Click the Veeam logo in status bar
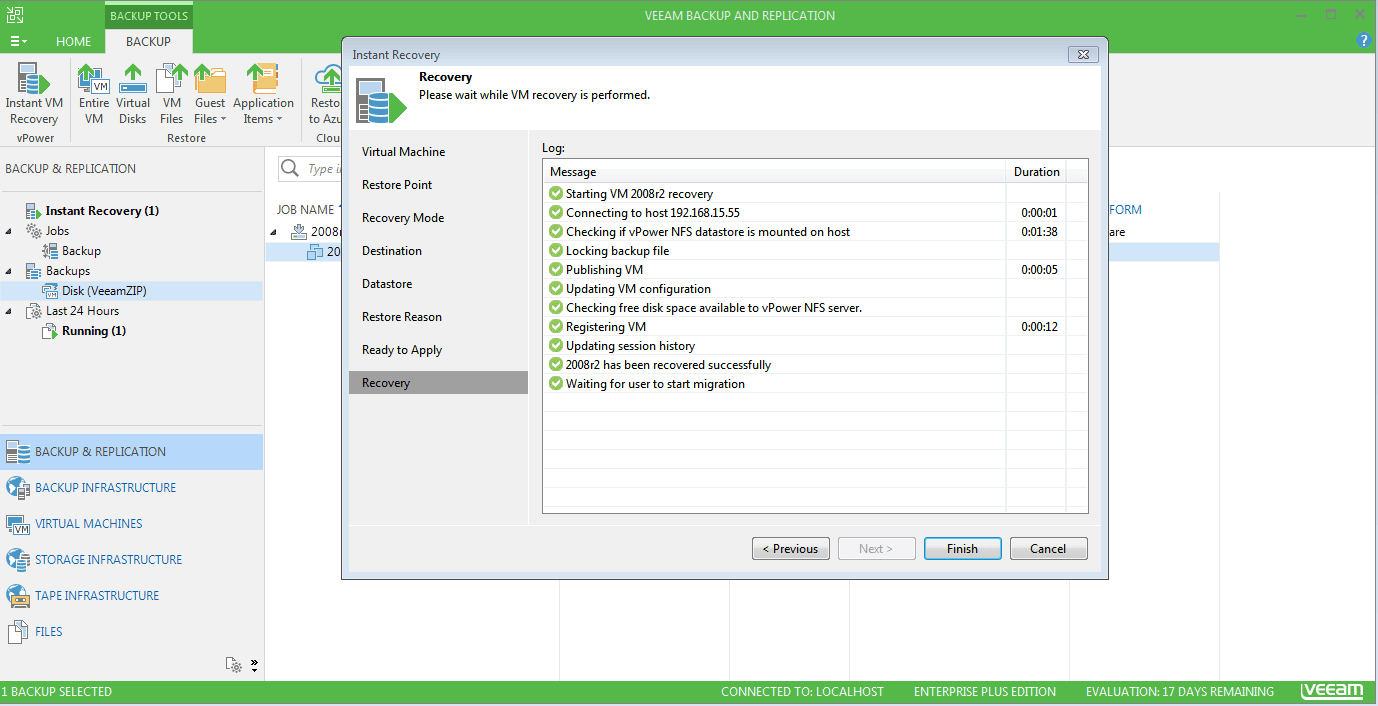 (1332, 692)
